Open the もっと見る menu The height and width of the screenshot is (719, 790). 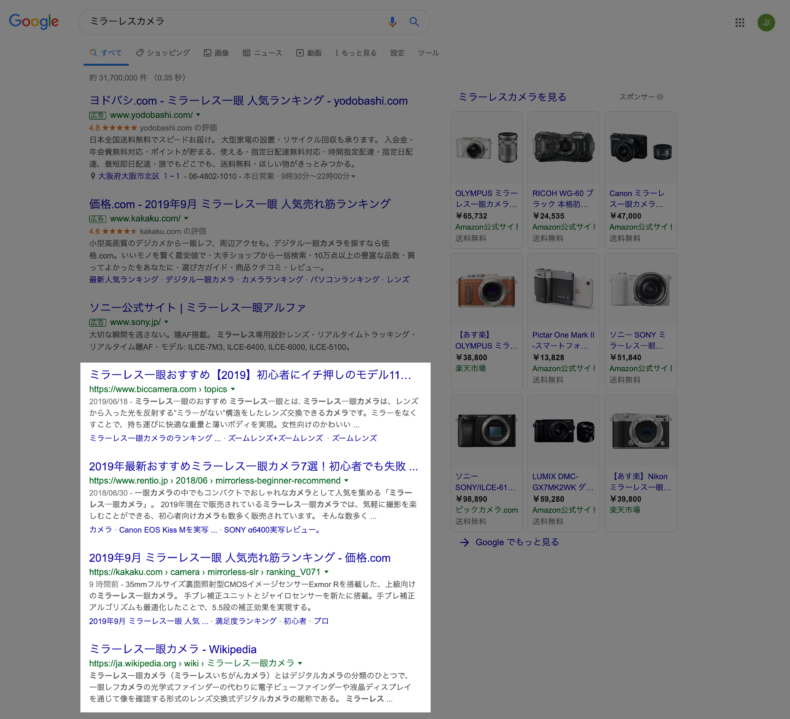[x=356, y=53]
